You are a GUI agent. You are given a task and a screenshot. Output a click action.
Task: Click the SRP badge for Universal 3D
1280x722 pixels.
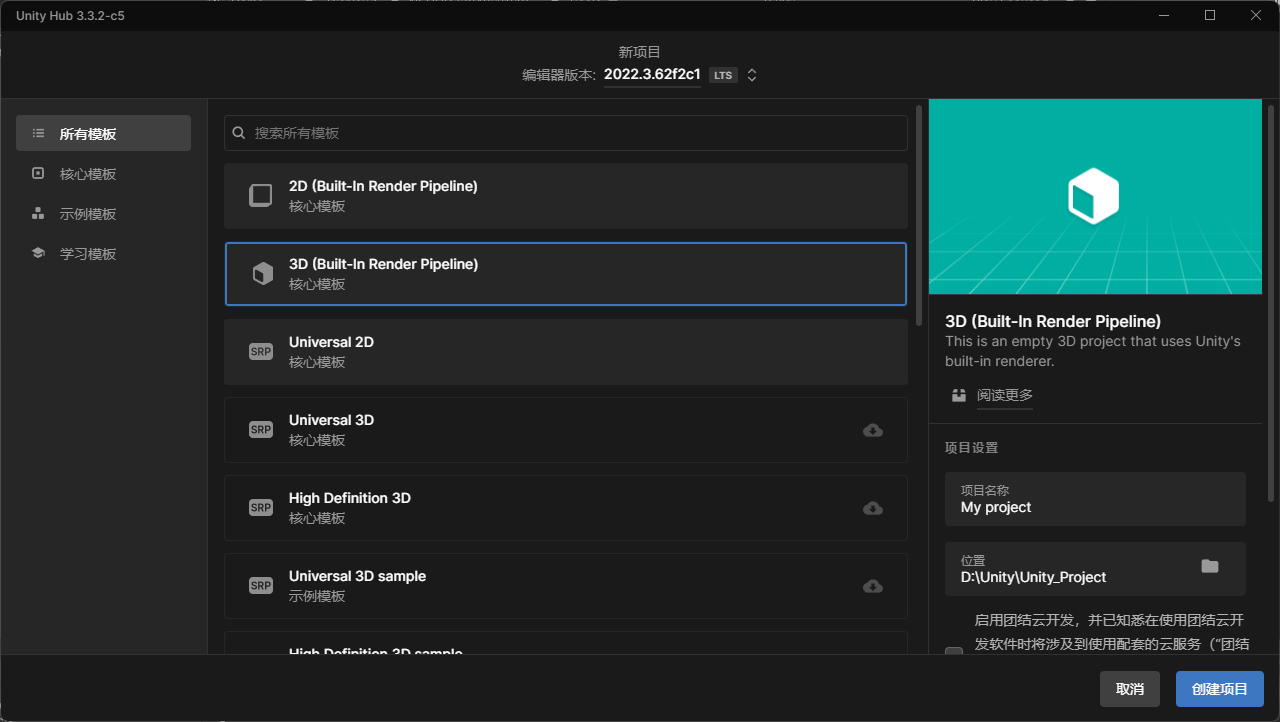point(261,430)
